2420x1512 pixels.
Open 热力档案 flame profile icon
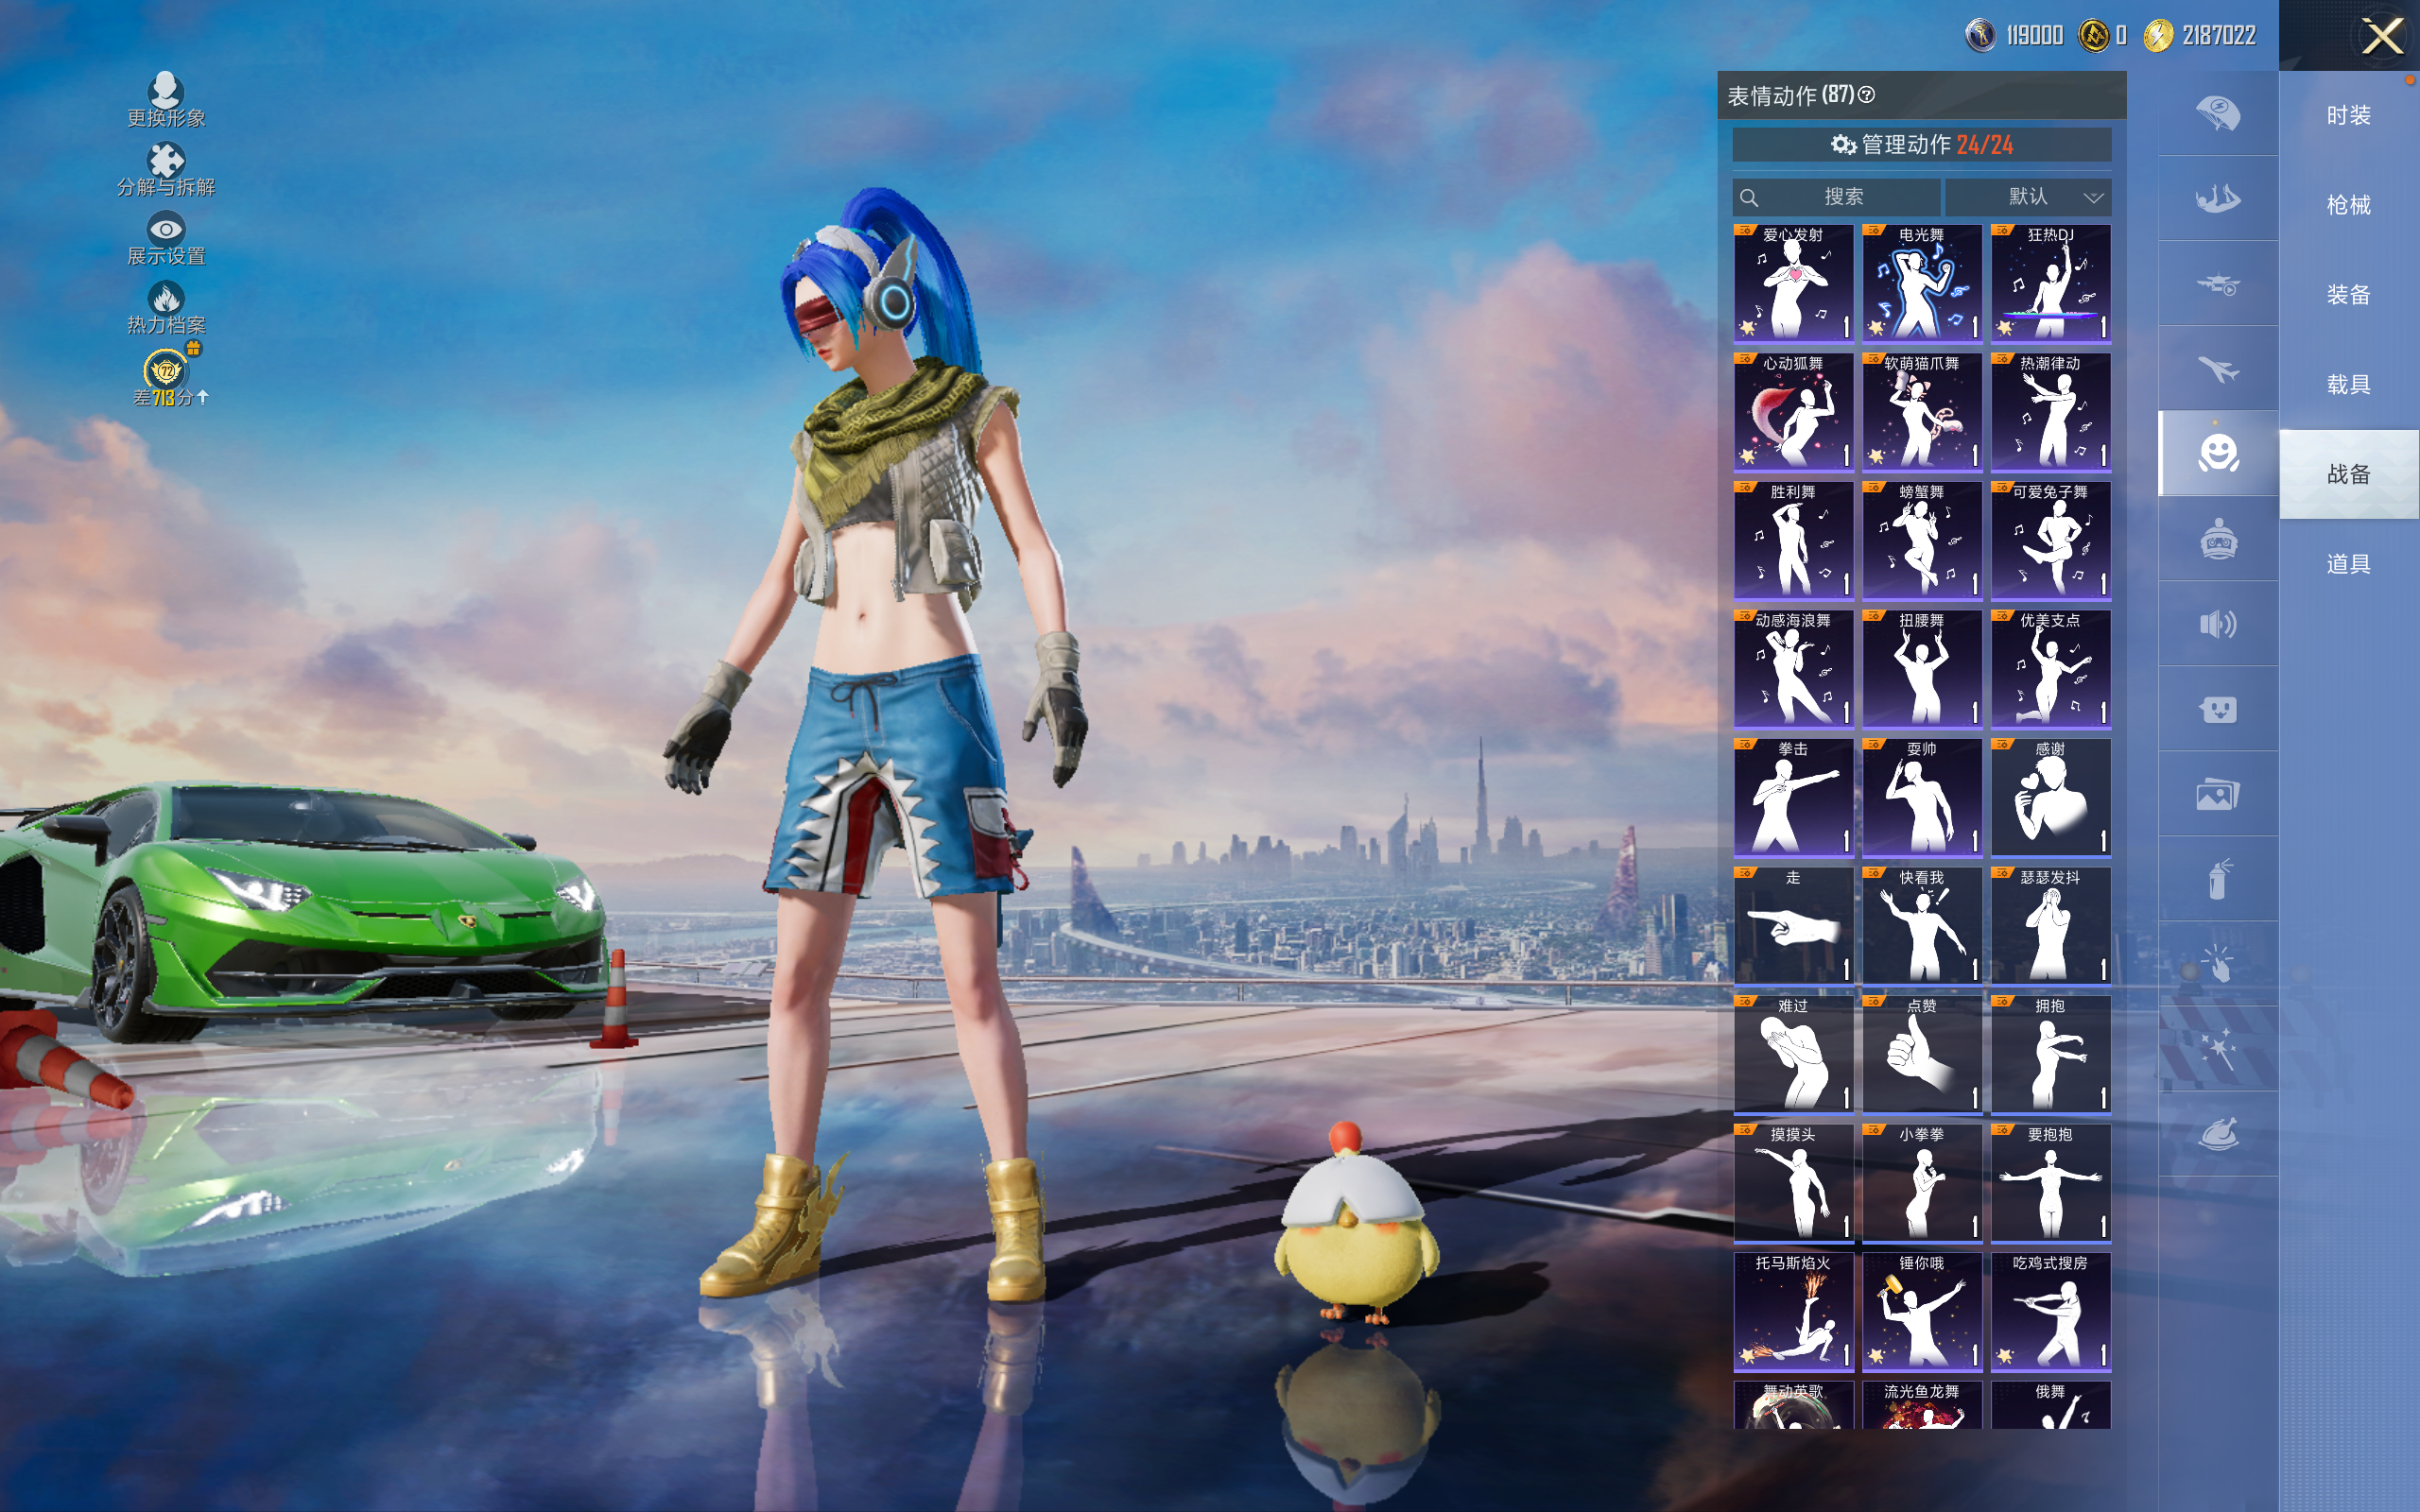(x=166, y=299)
